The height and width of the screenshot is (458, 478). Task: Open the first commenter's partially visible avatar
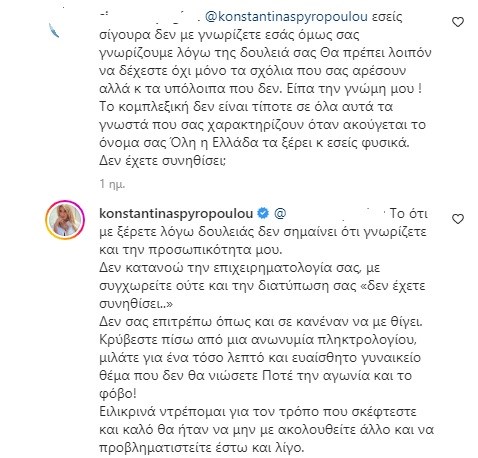(54, 30)
